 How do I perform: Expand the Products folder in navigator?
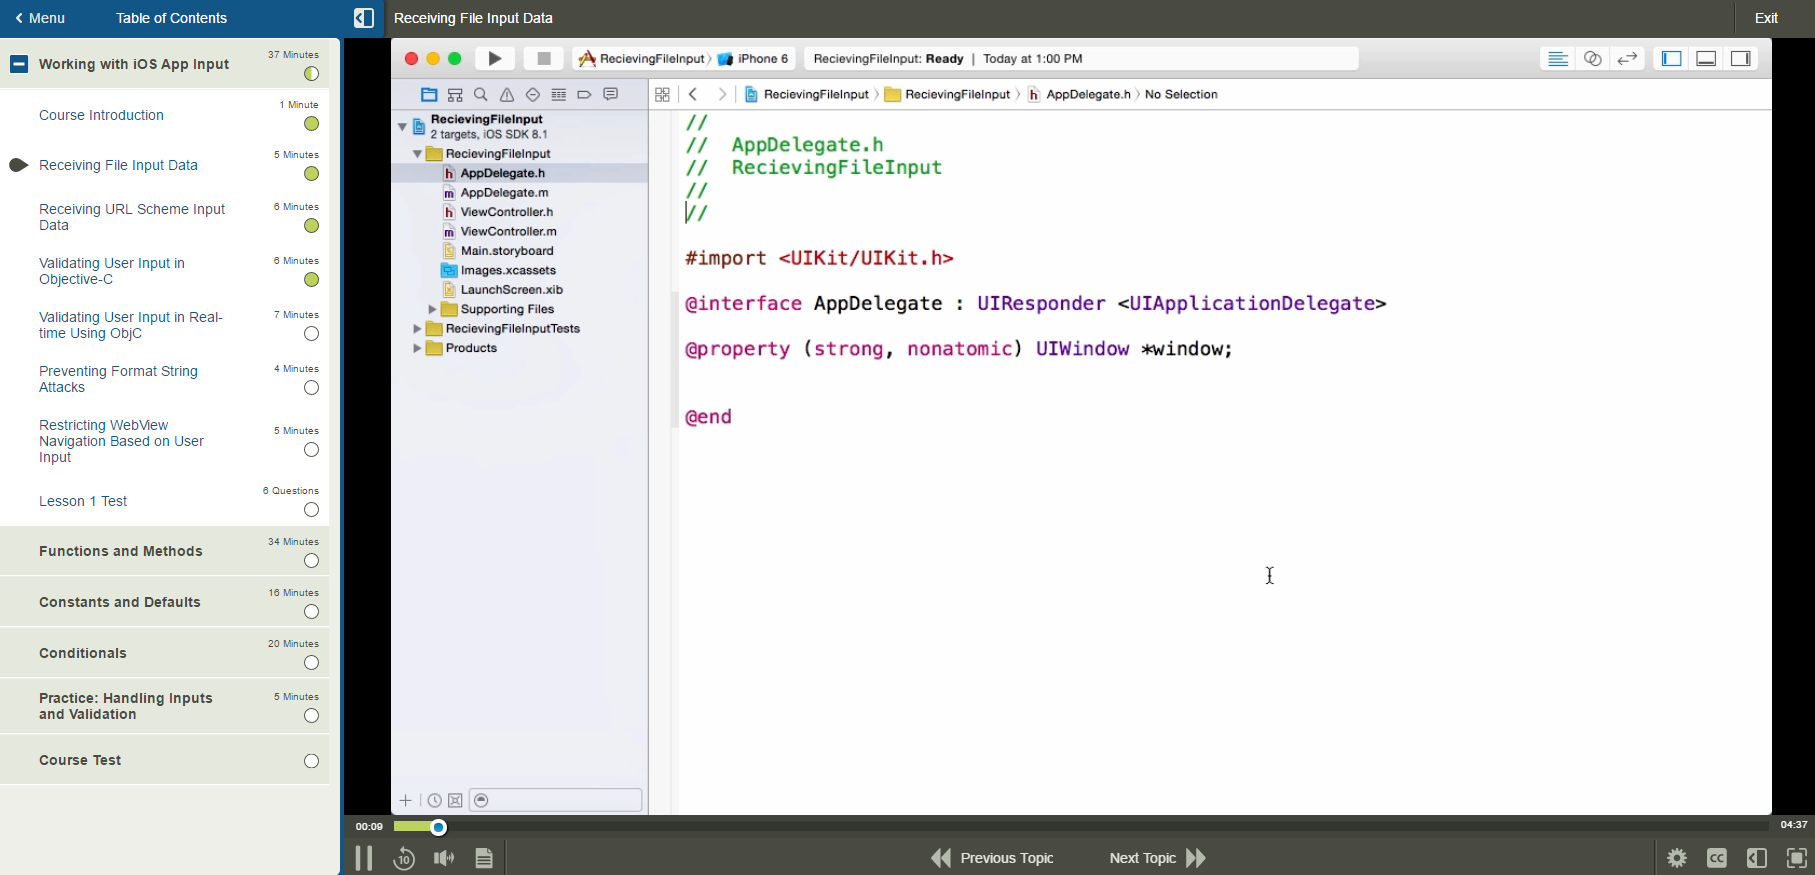coord(417,348)
